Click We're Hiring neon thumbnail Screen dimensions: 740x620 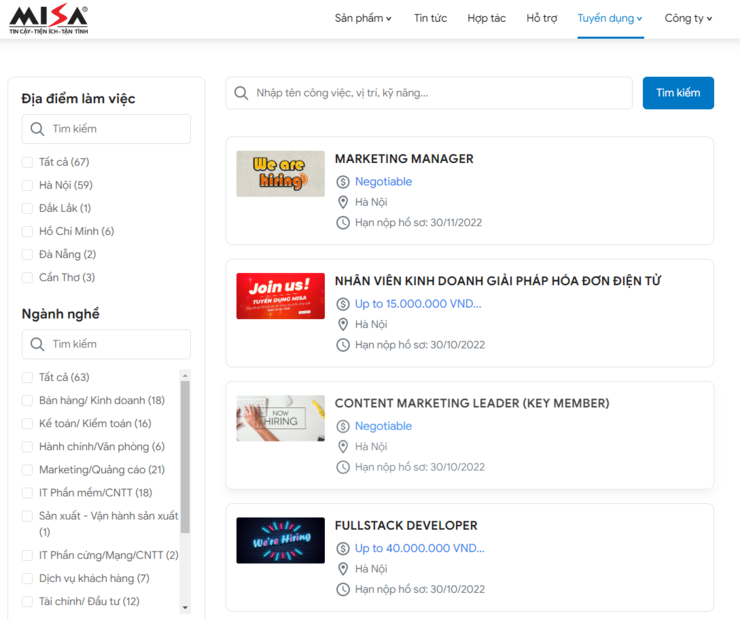[x=280, y=540]
